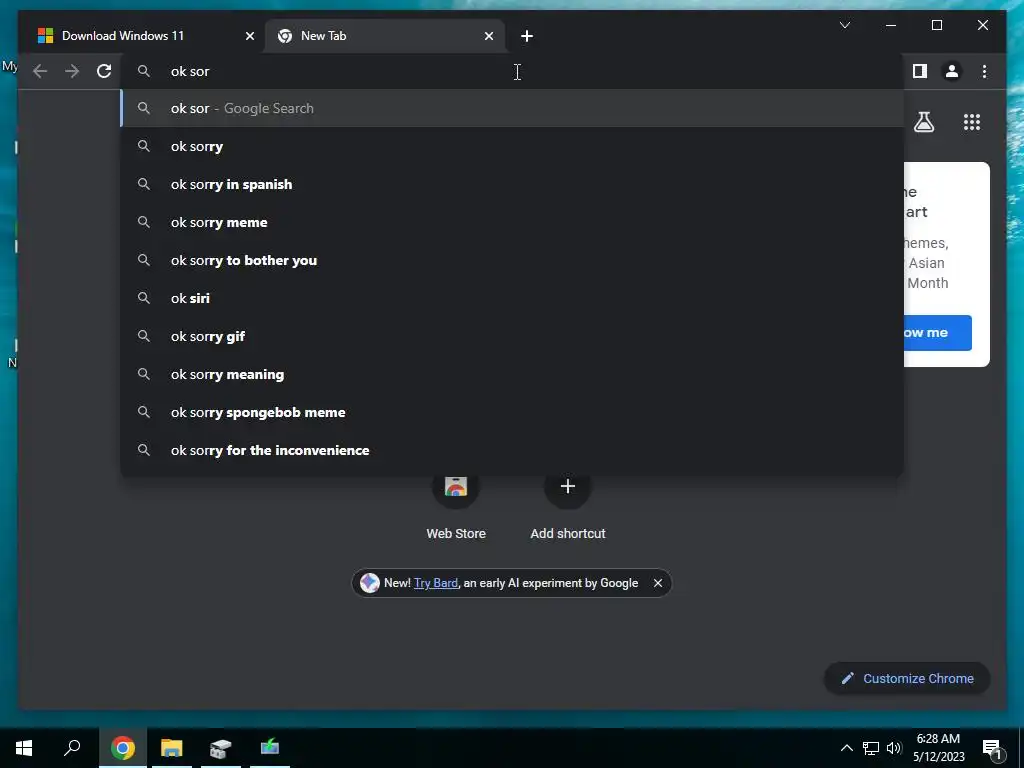Pick the "ok siri" suggestion
Viewport: 1024px width, 768px height.
tap(512, 298)
